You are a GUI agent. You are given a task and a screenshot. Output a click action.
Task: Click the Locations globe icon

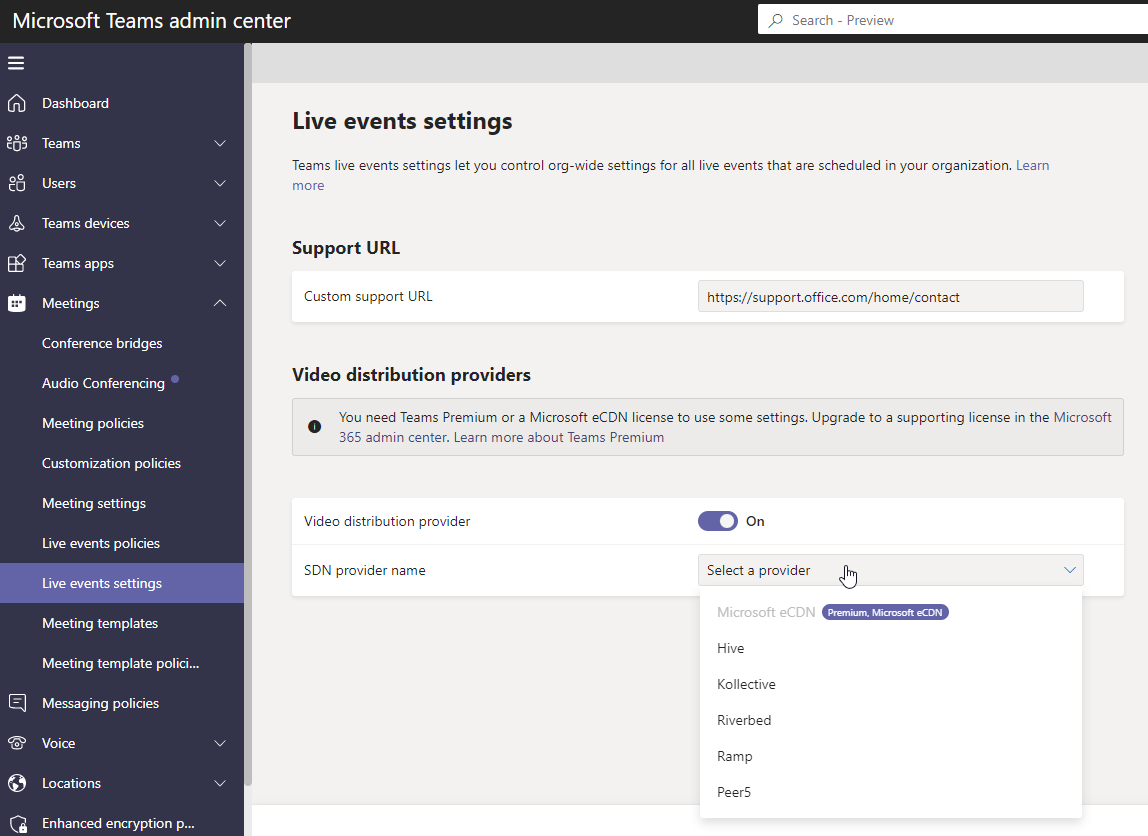(x=17, y=783)
